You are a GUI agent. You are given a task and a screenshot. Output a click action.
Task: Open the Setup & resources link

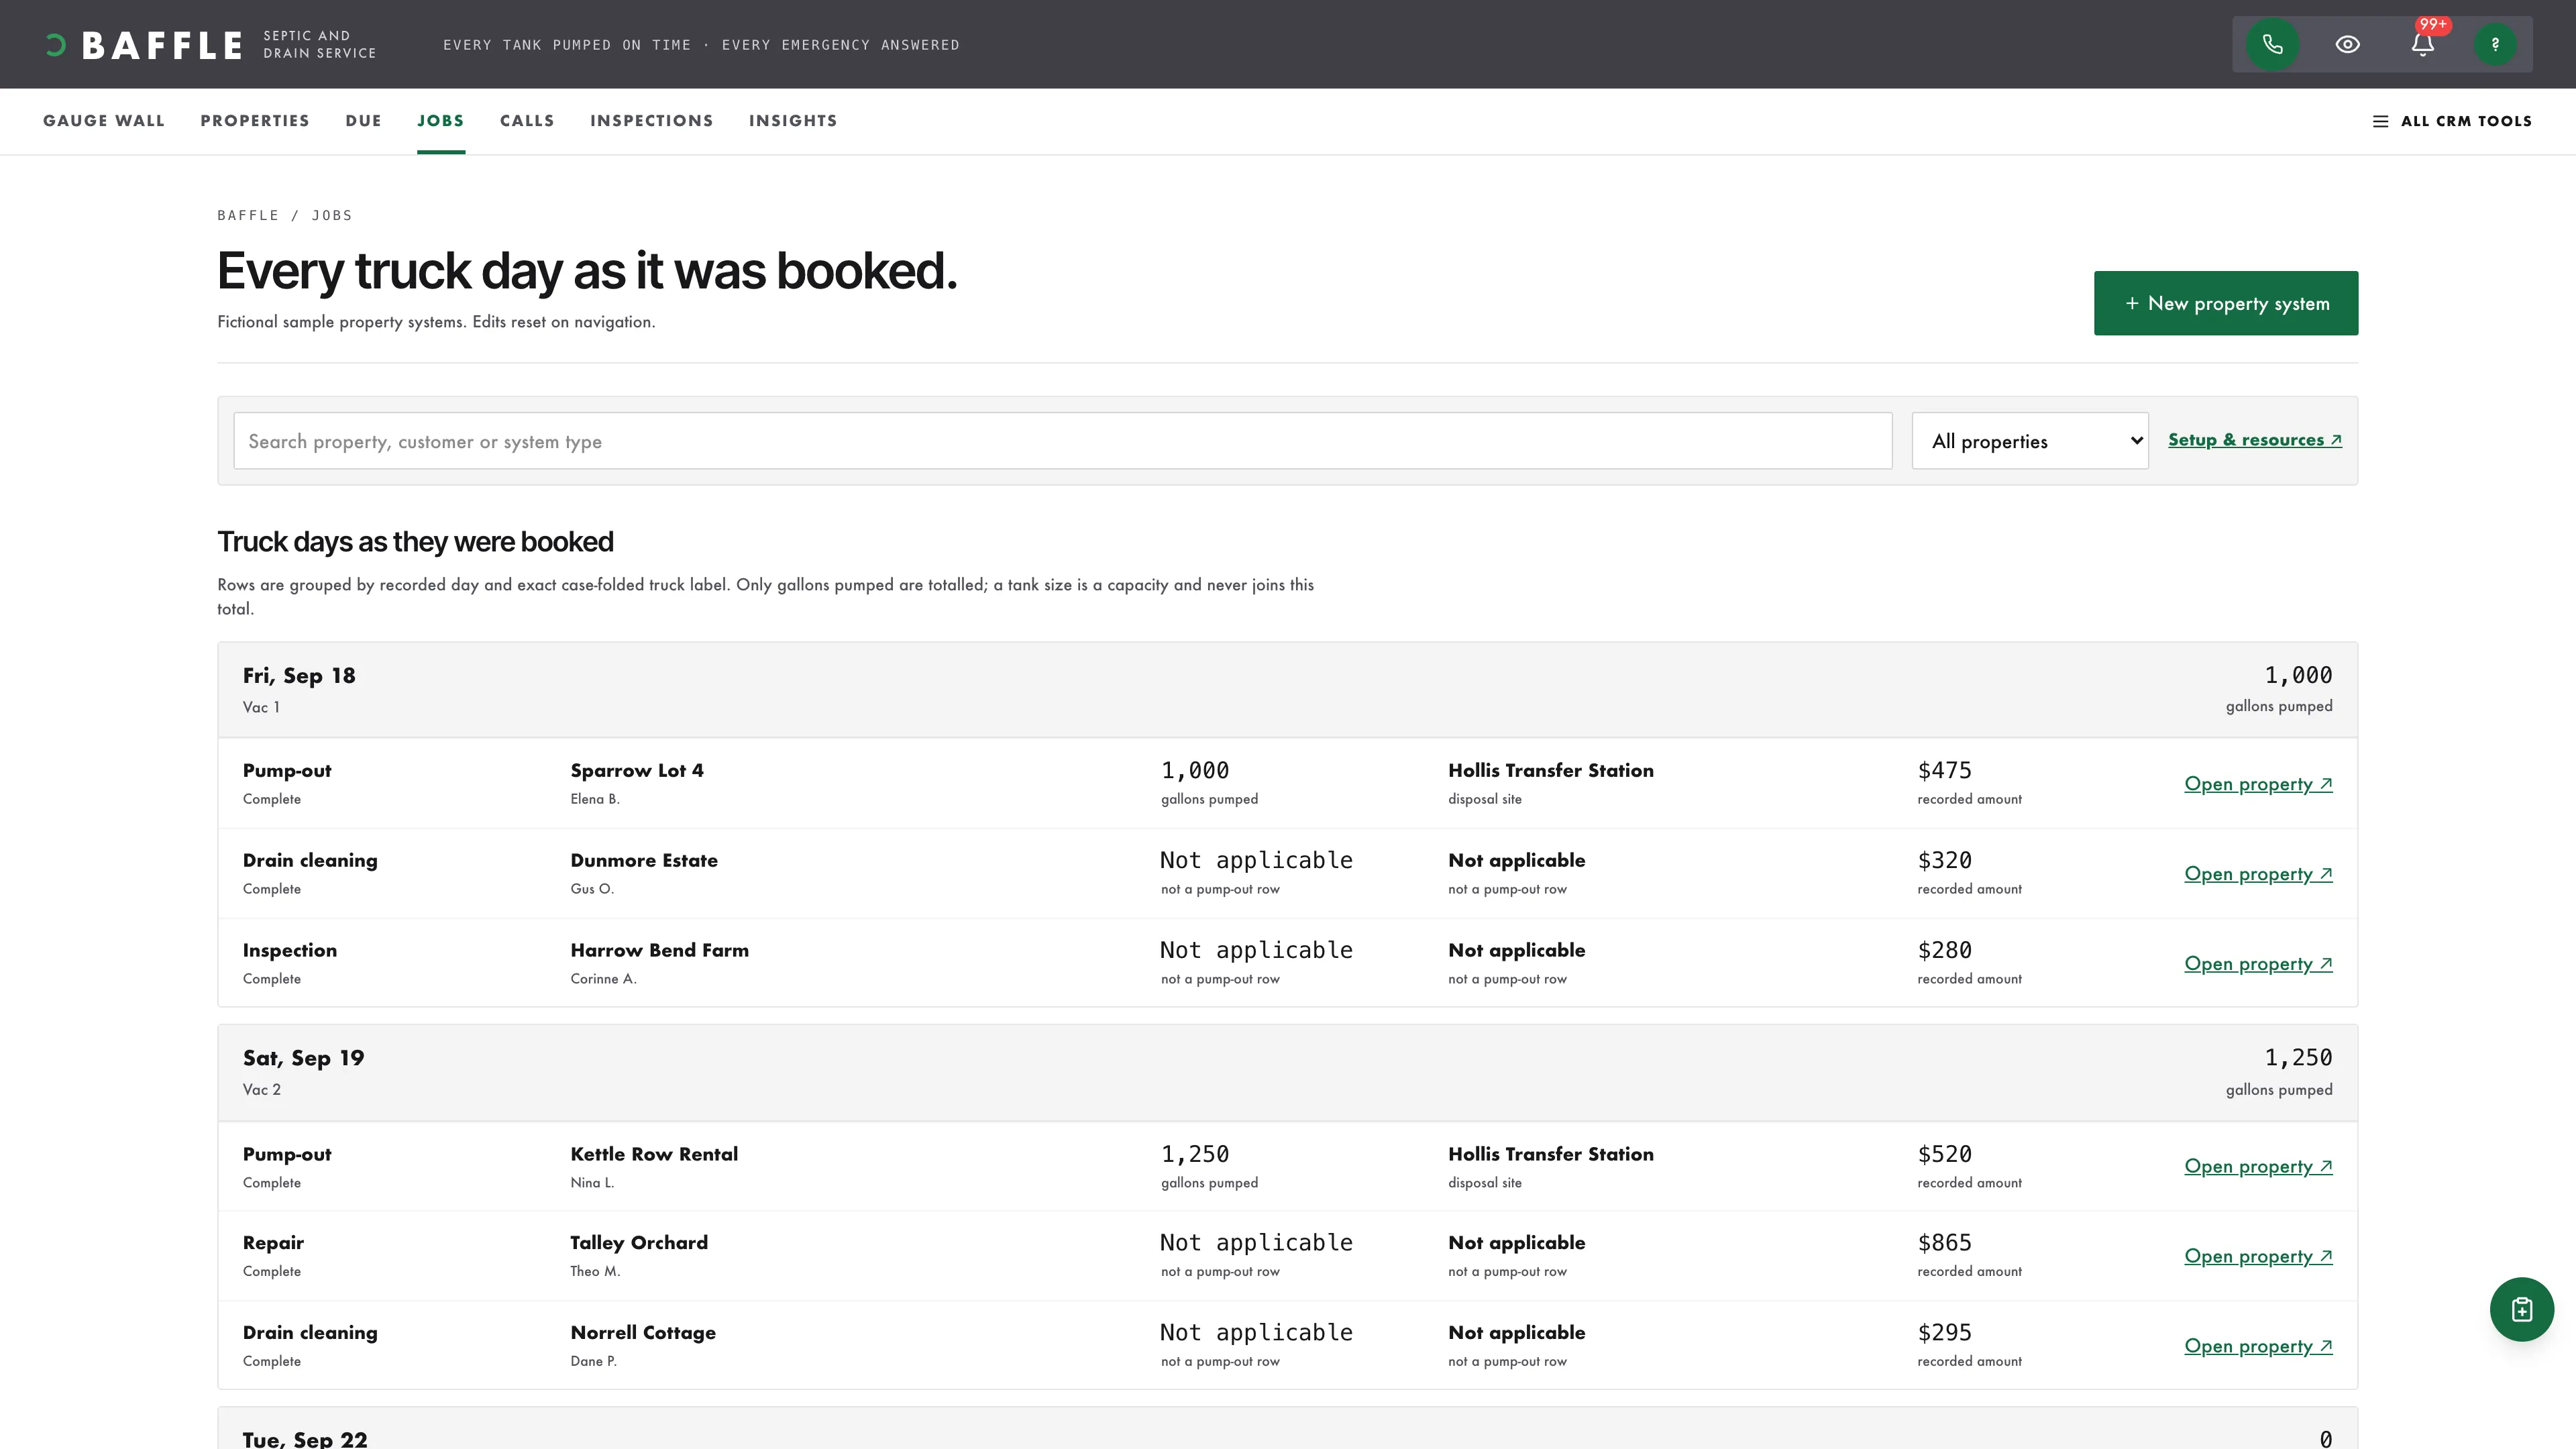tap(2255, 440)
